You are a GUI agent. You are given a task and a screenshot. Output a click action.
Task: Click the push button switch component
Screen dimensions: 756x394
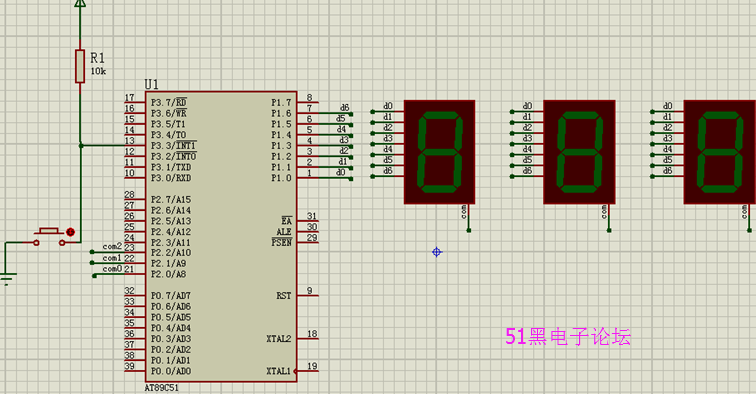[x=49, y=236]
